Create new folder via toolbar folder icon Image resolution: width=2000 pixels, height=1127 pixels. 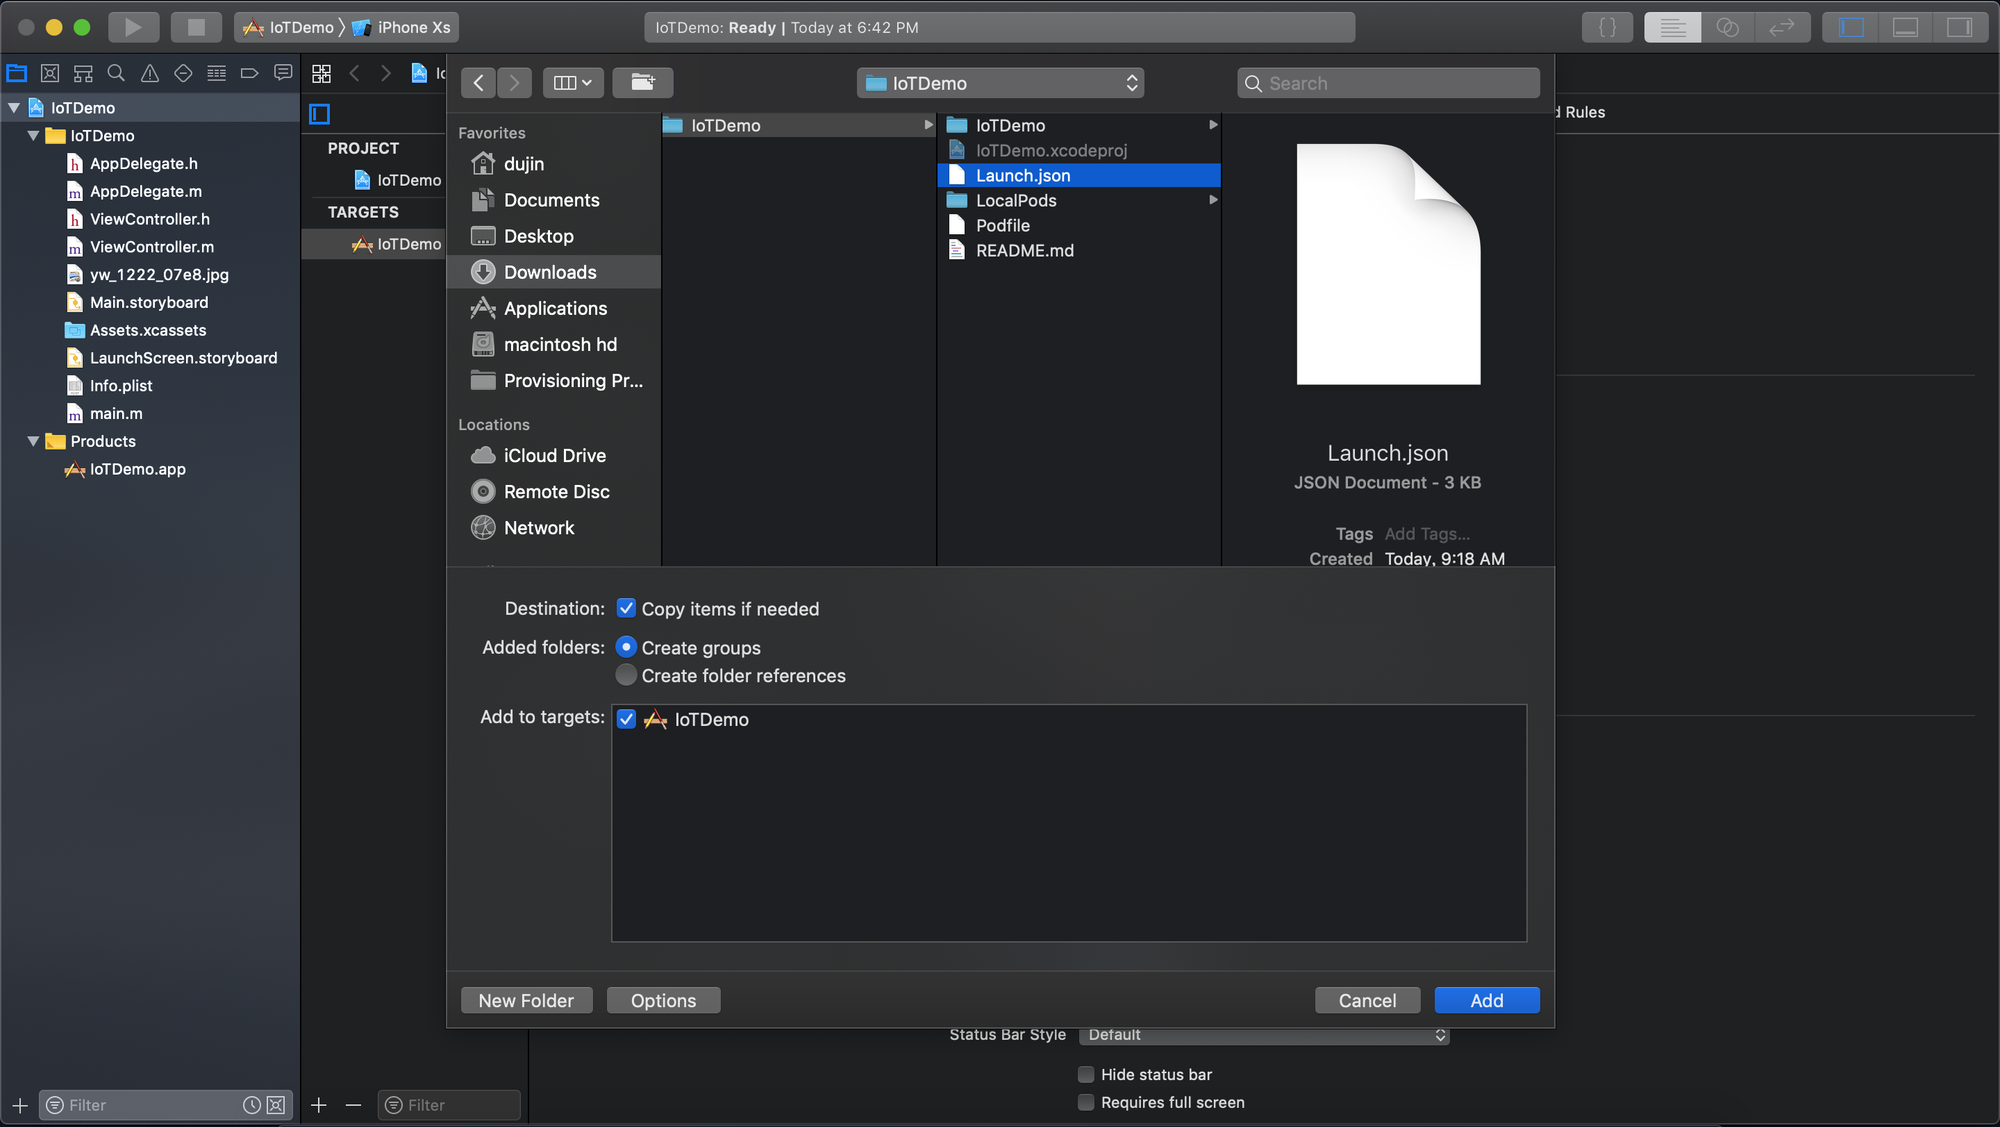(x=643, y=83)
